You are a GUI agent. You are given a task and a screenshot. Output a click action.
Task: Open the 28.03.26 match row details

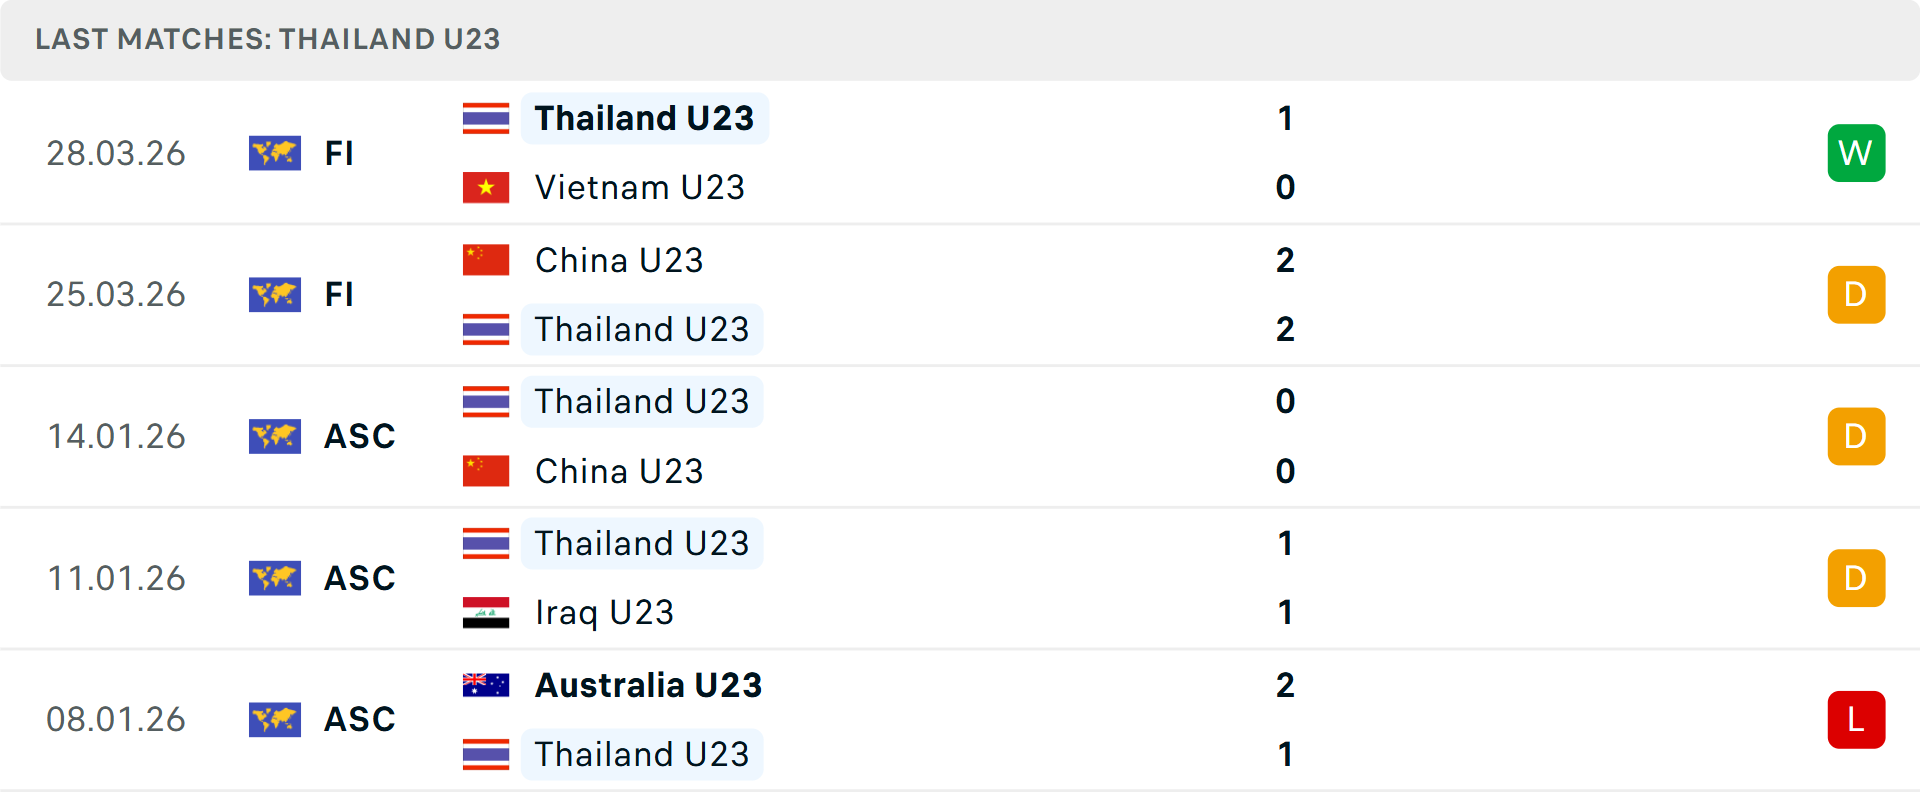(960, 153)
